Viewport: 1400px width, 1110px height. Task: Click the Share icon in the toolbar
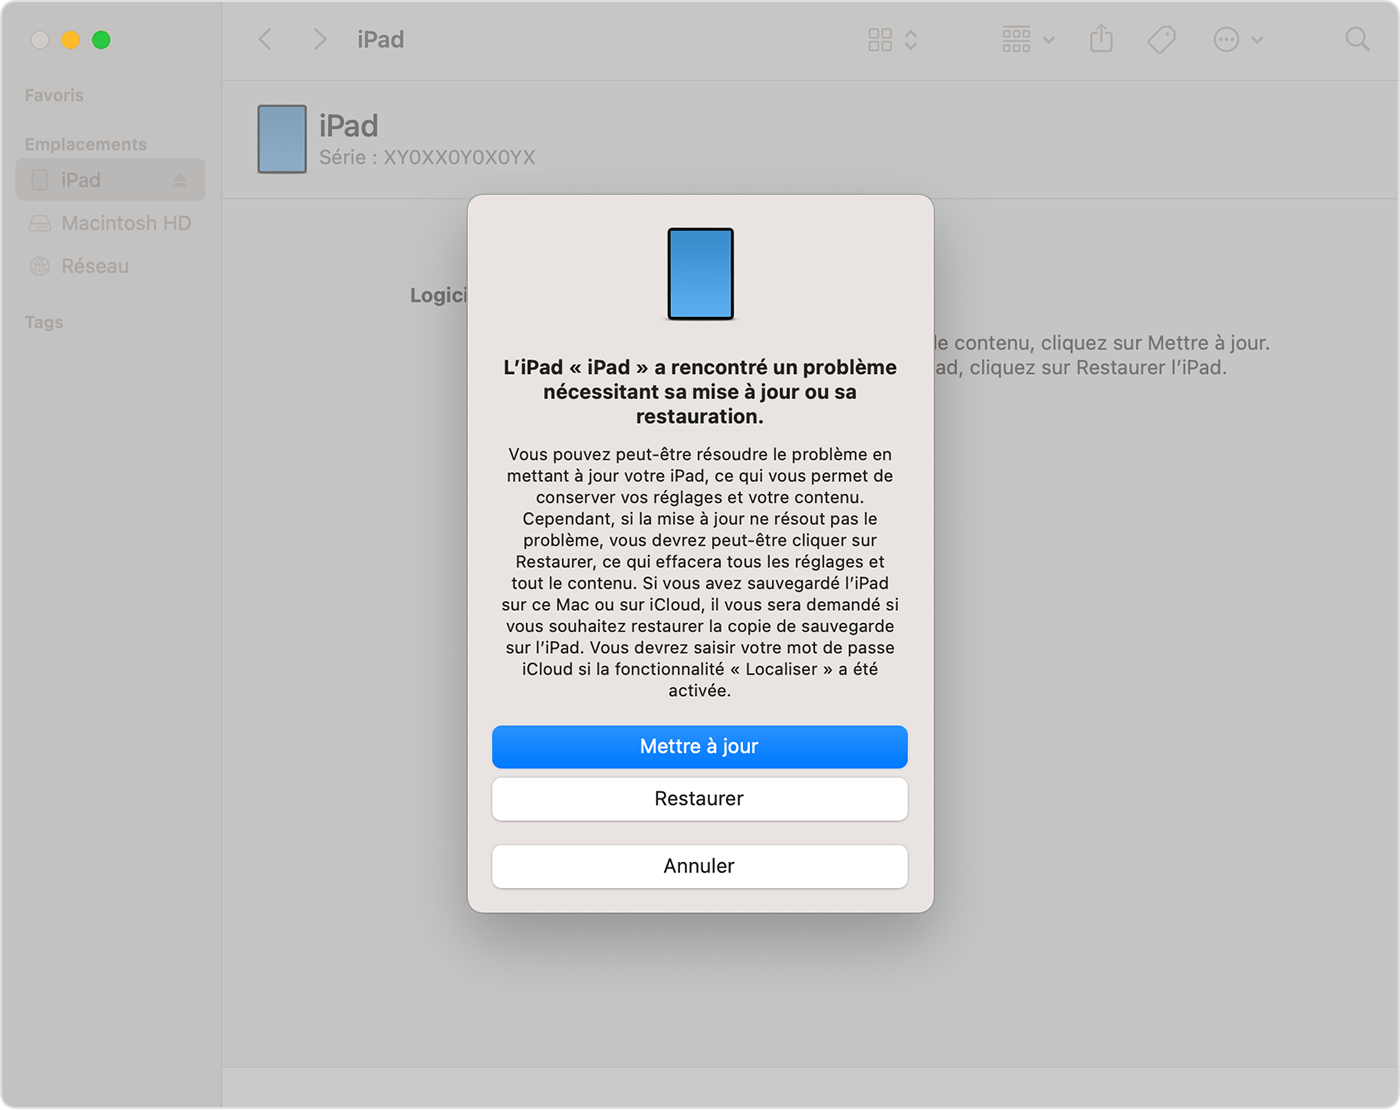[x=1101, y=39]
